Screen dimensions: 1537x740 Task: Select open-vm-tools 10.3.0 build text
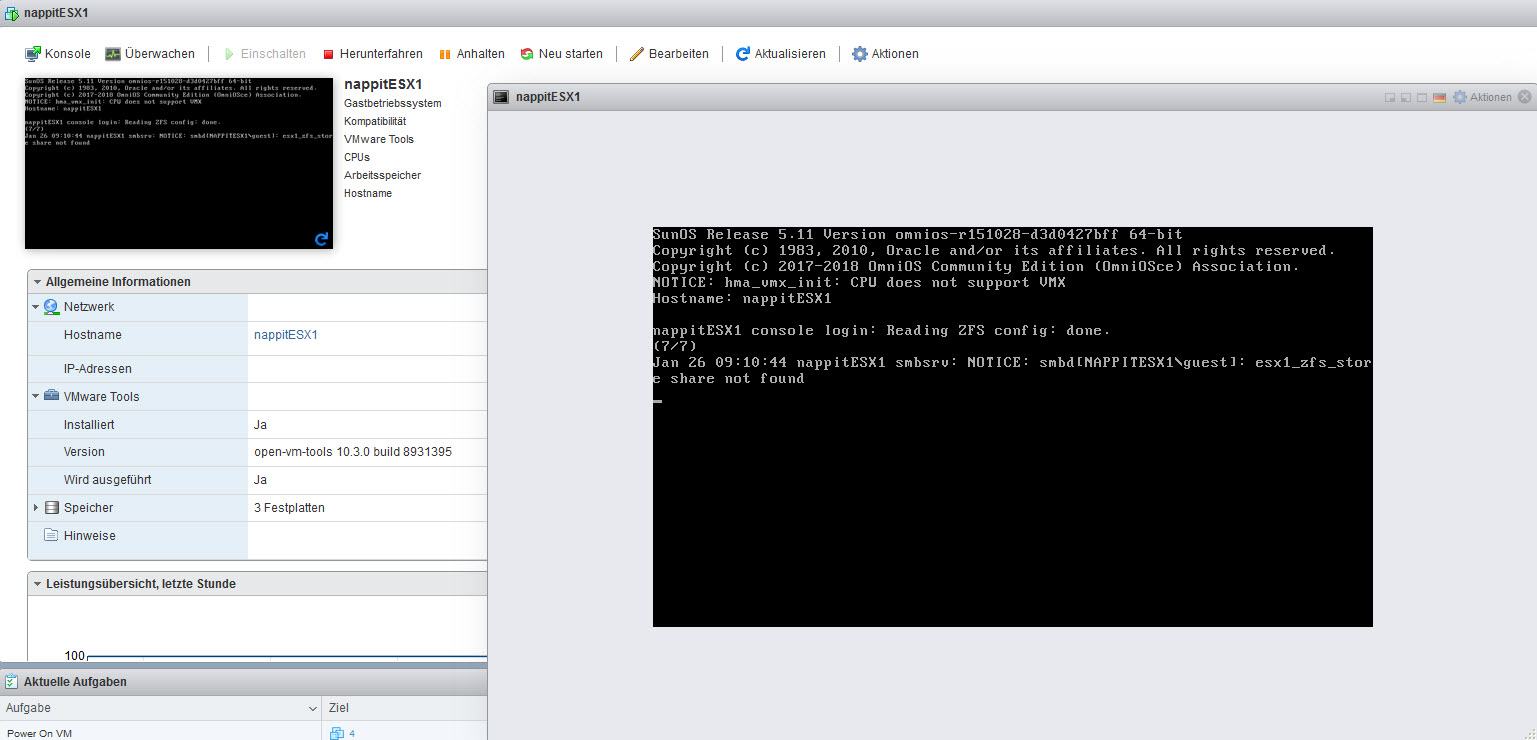[353, 452]
